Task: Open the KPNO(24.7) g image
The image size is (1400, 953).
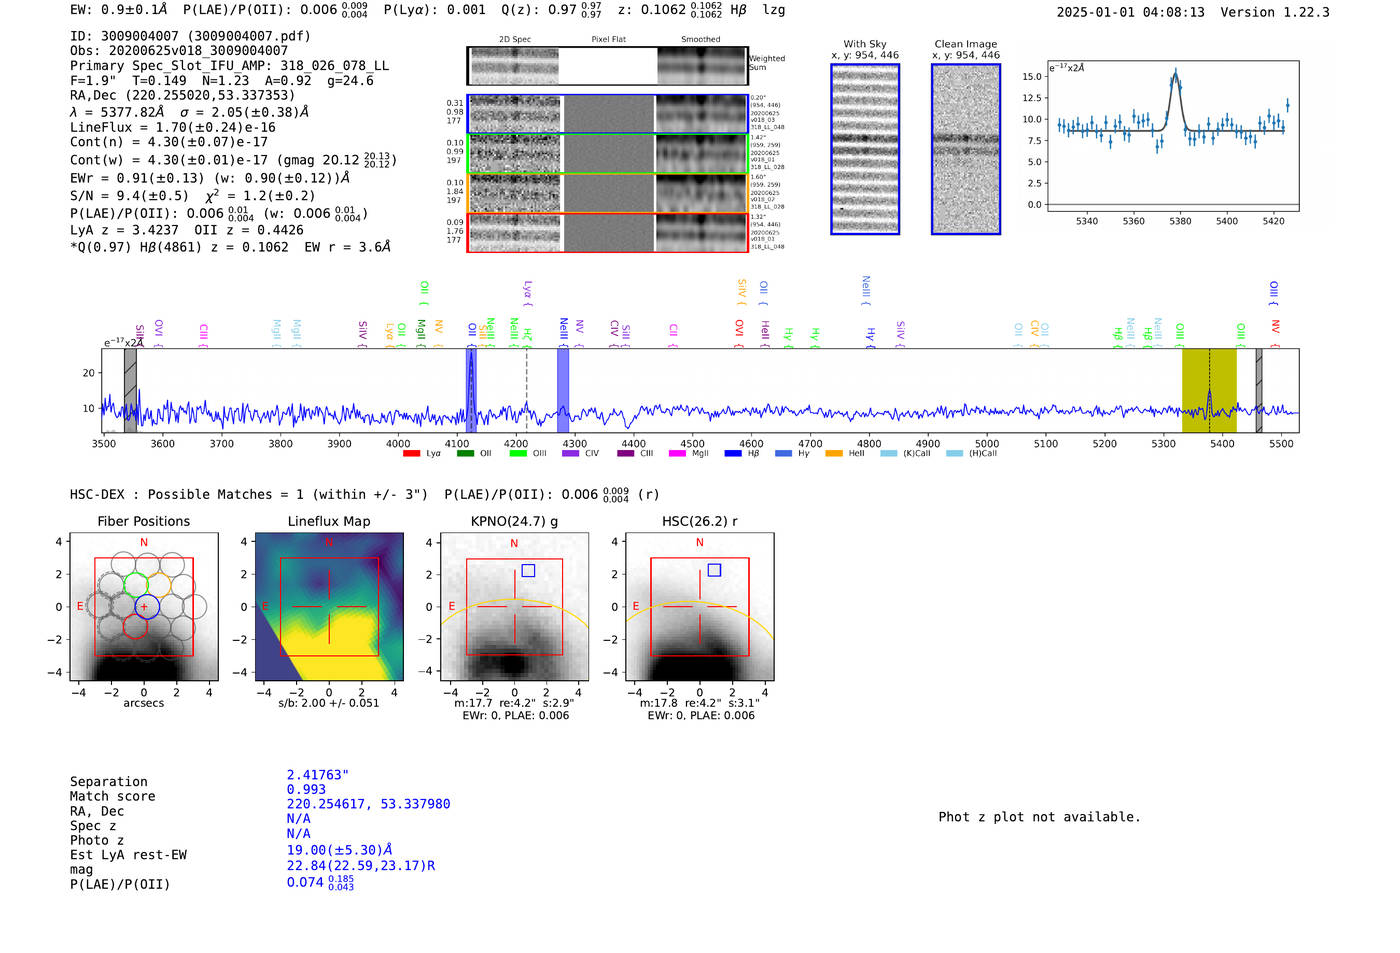Action: [x=514, y=606]
